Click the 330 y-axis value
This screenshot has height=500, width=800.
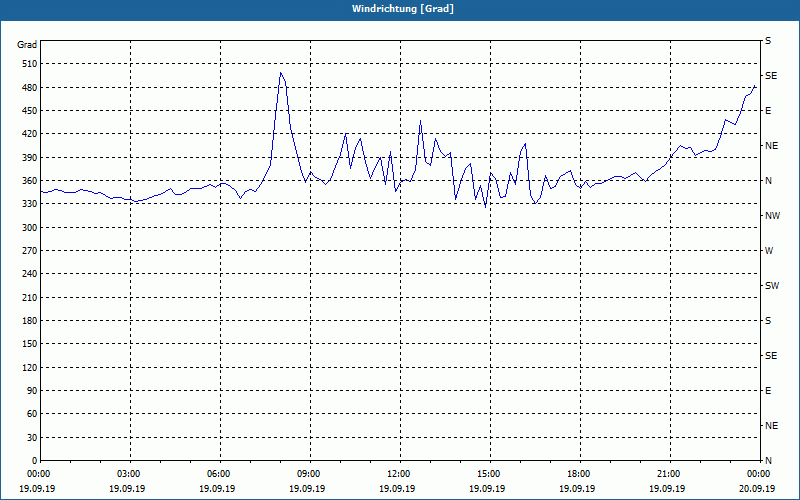30,204
